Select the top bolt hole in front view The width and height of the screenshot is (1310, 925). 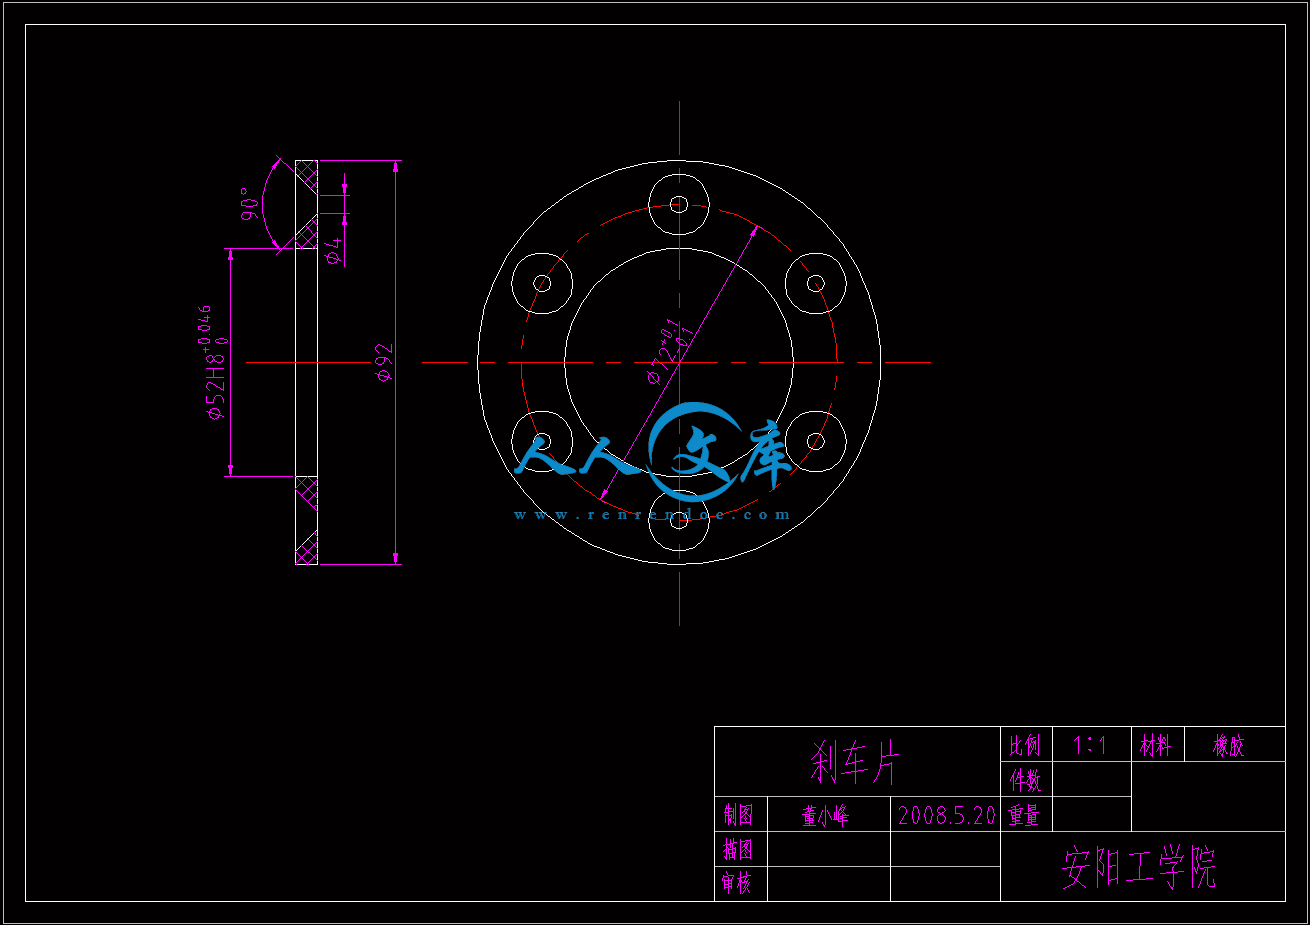pyautogui.click(x=679, y=205)
